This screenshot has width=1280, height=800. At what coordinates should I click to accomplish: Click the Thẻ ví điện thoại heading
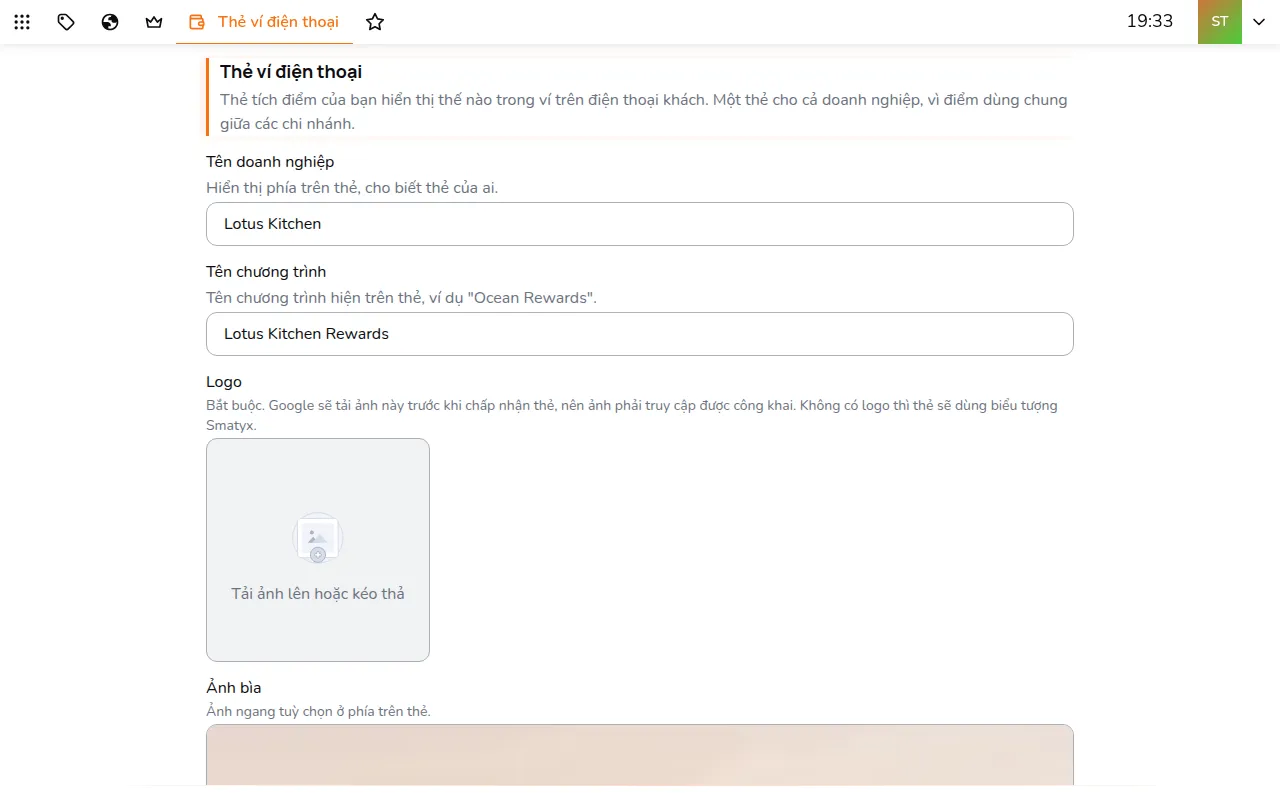tap(291, 72)
